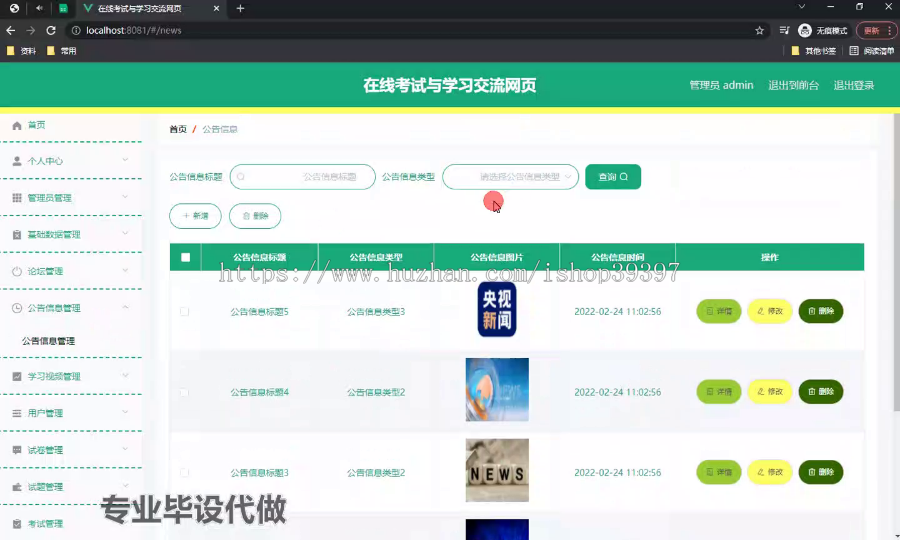This screenshot has height=540, width=900.
Task: Click the 新增 add button
Action: point(195,216)
